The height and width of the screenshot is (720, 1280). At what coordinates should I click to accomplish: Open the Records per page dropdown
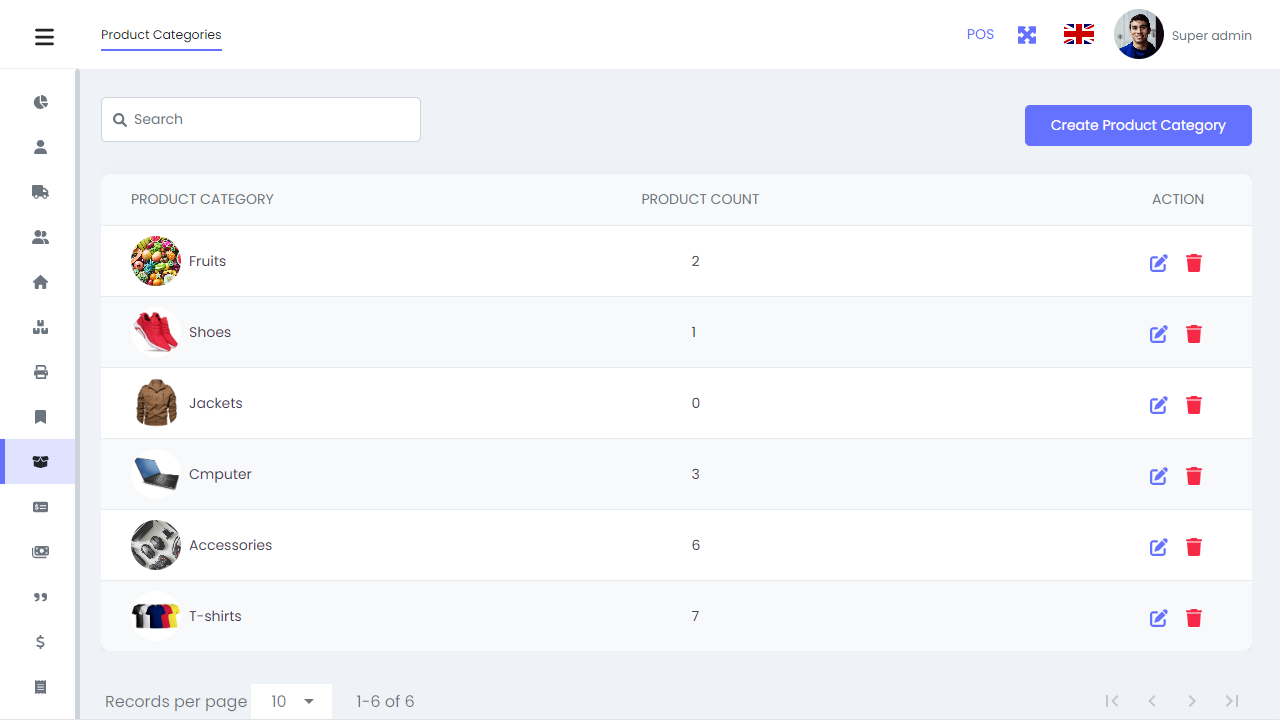click(291, 701)
